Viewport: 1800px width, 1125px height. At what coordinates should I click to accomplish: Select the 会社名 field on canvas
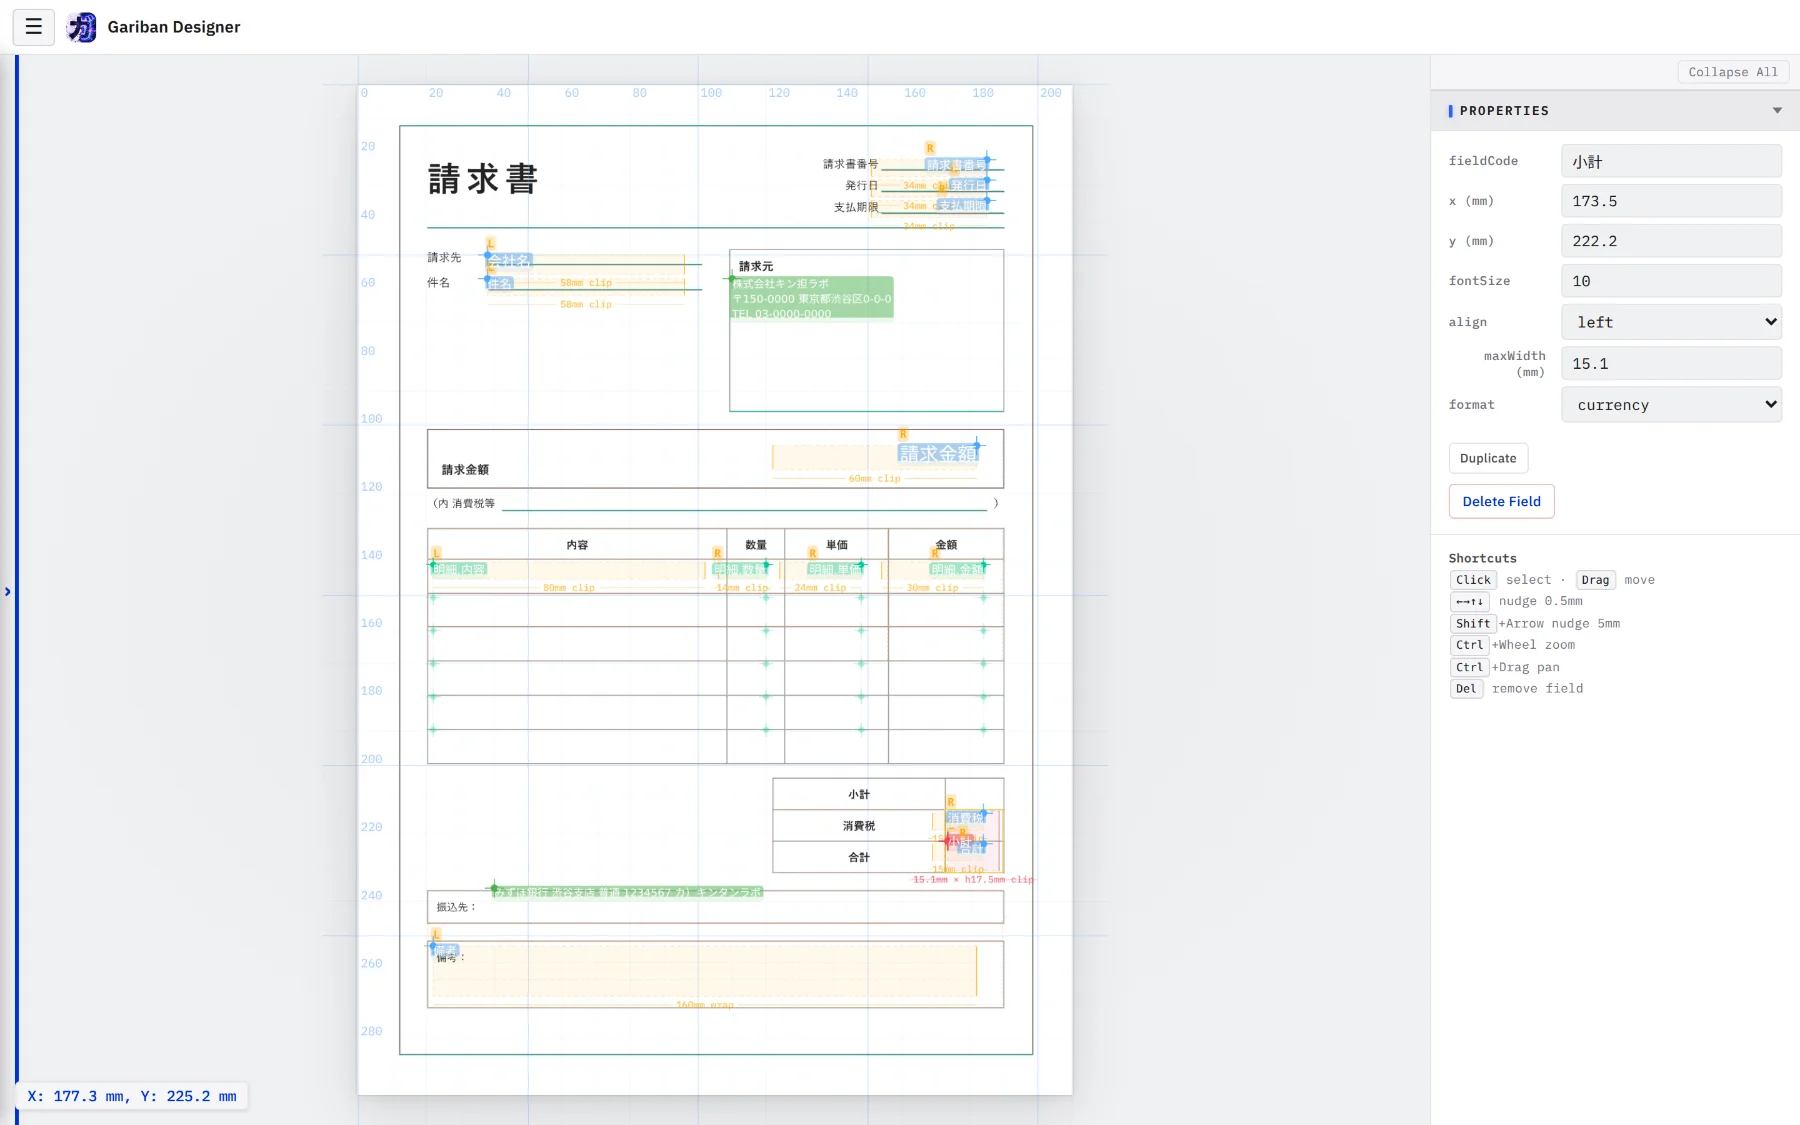(x=509, y=261)
